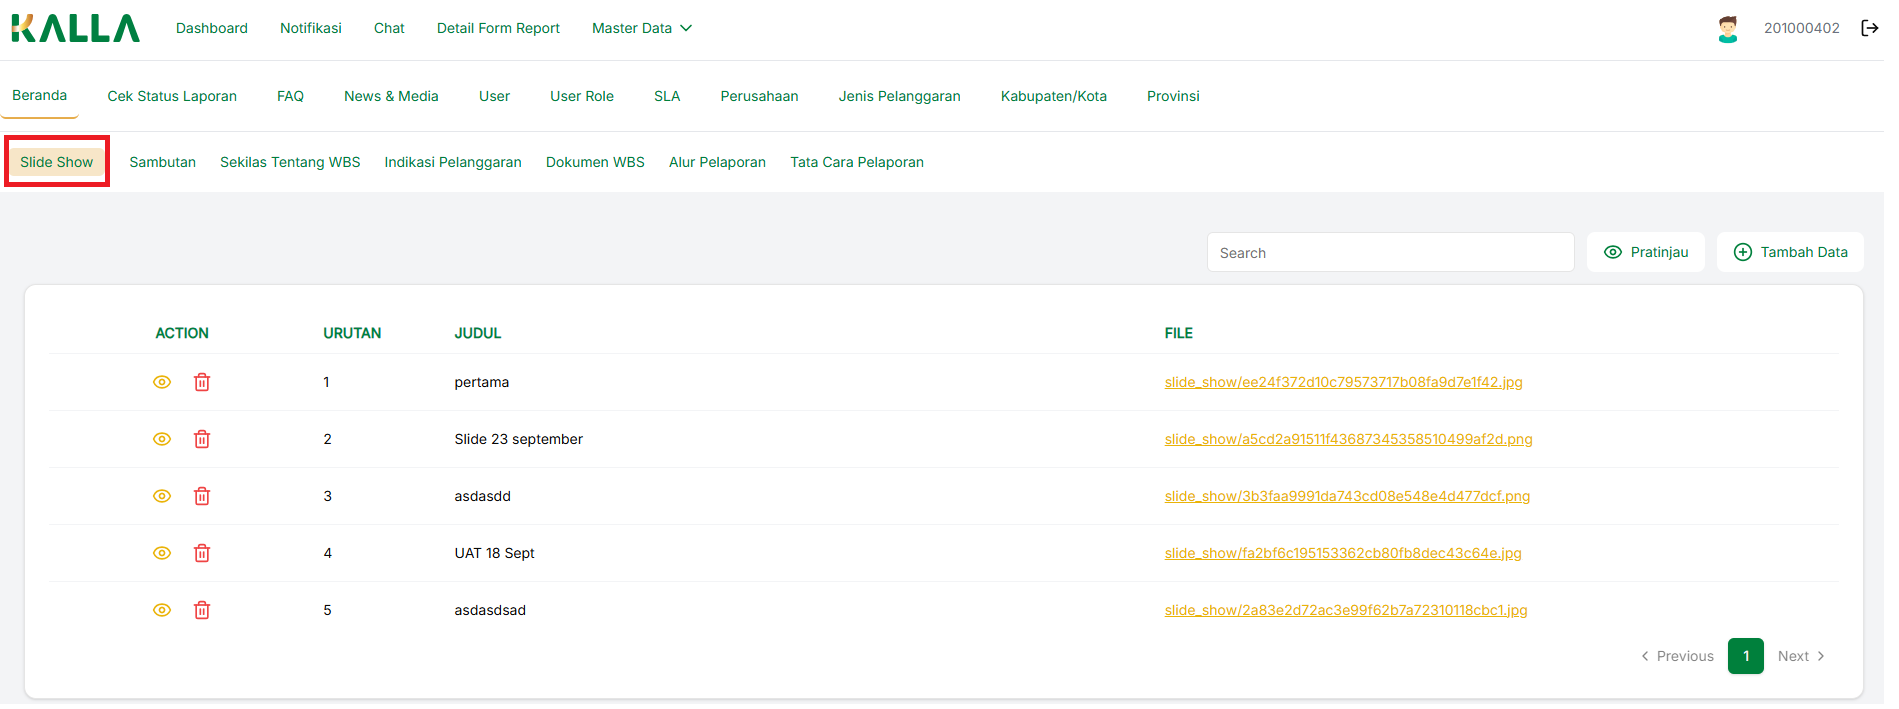This screenshot has width=1899, height=709.
Task: Delete the "asdasdd" slide row
Action: click(202, 496)
